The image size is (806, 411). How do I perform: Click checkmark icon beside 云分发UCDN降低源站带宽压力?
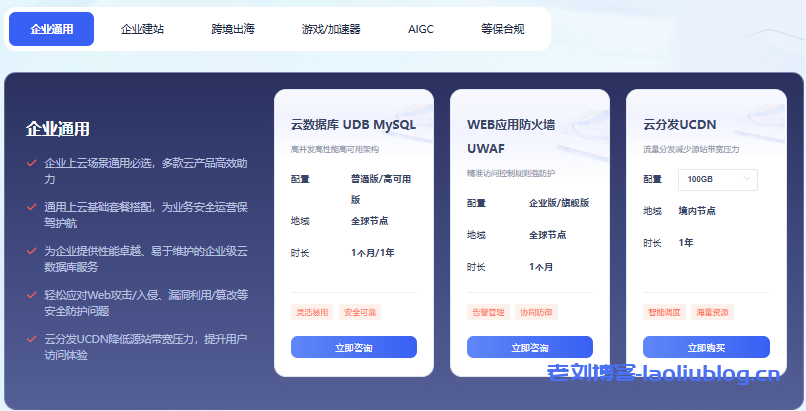32,339
